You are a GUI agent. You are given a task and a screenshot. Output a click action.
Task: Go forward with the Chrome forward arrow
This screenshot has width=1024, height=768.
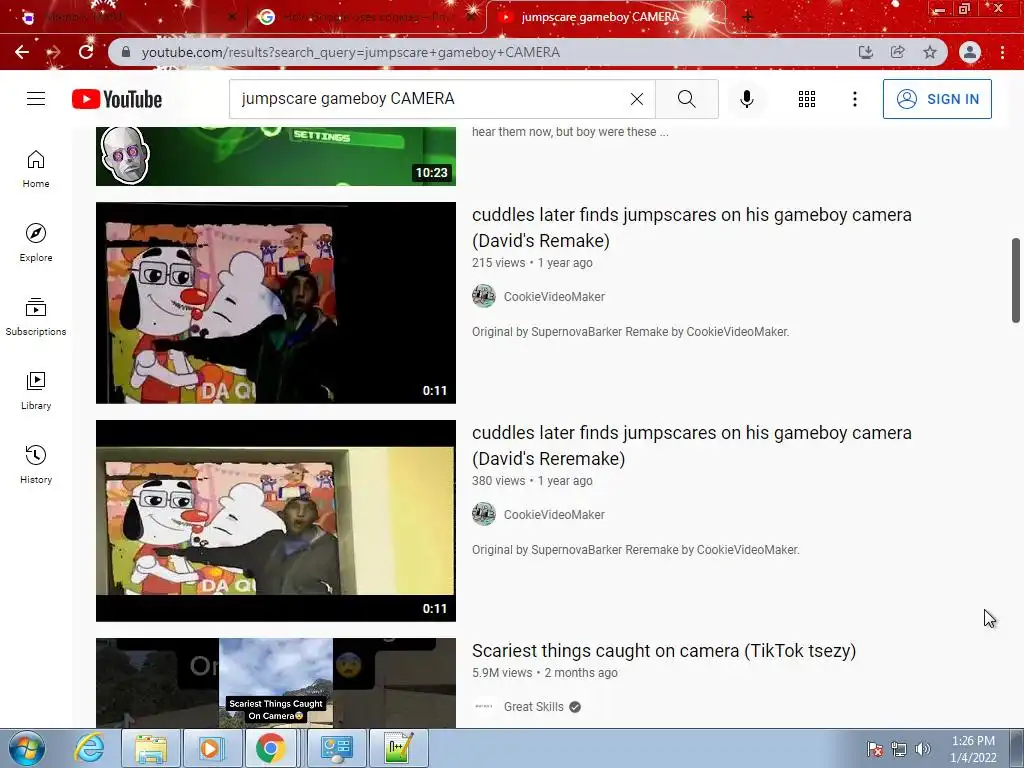(54, 52)
